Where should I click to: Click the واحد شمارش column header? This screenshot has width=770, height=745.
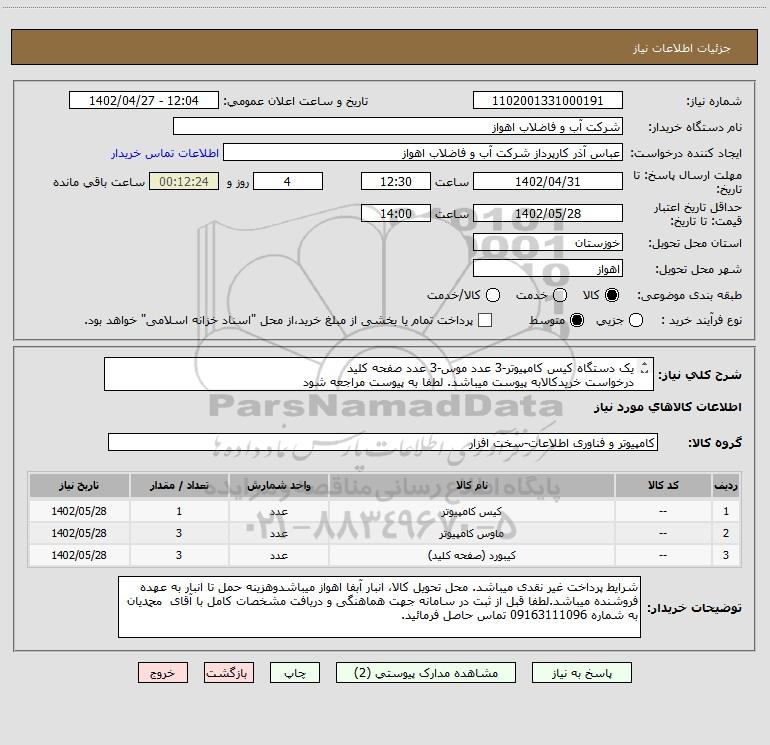click(278, 486)
